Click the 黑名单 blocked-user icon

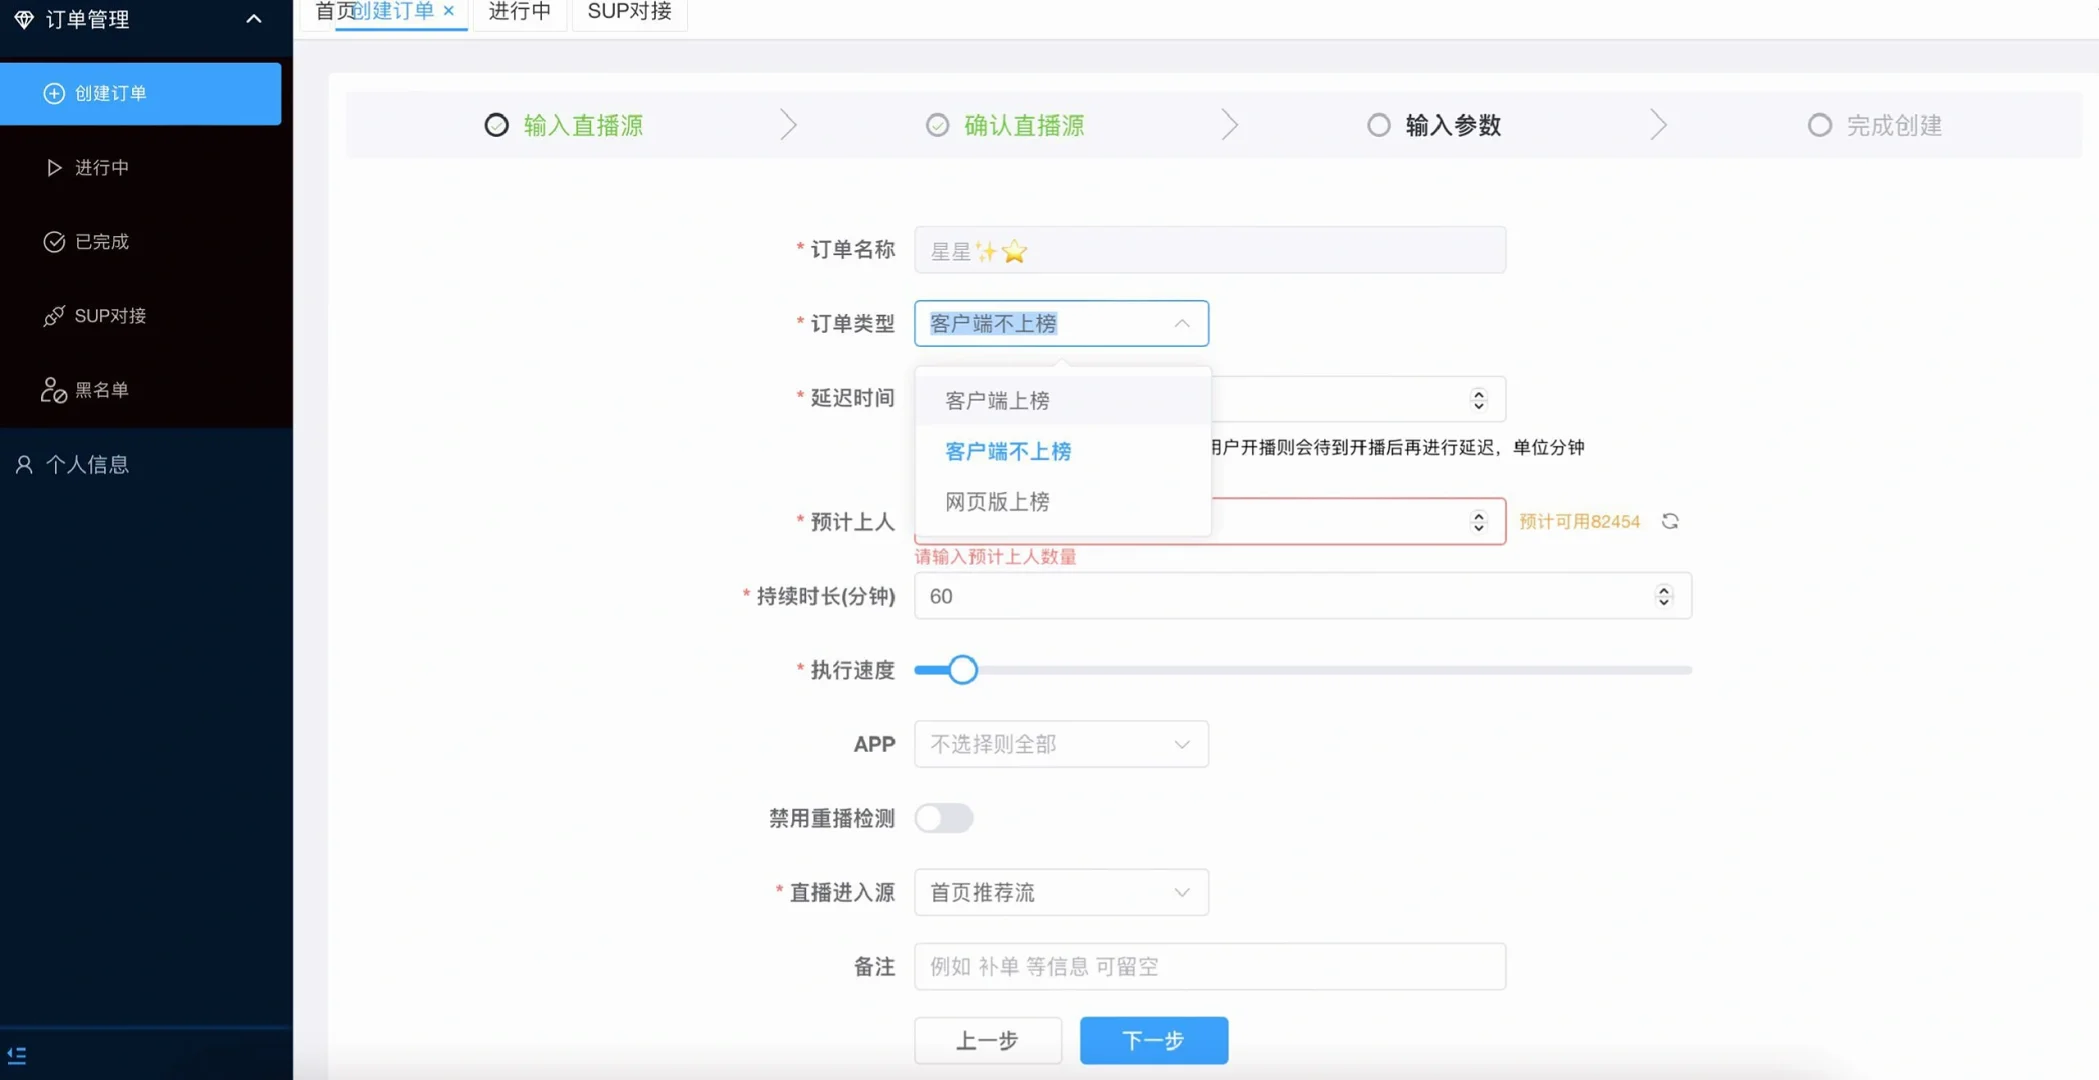pos(54,390)
